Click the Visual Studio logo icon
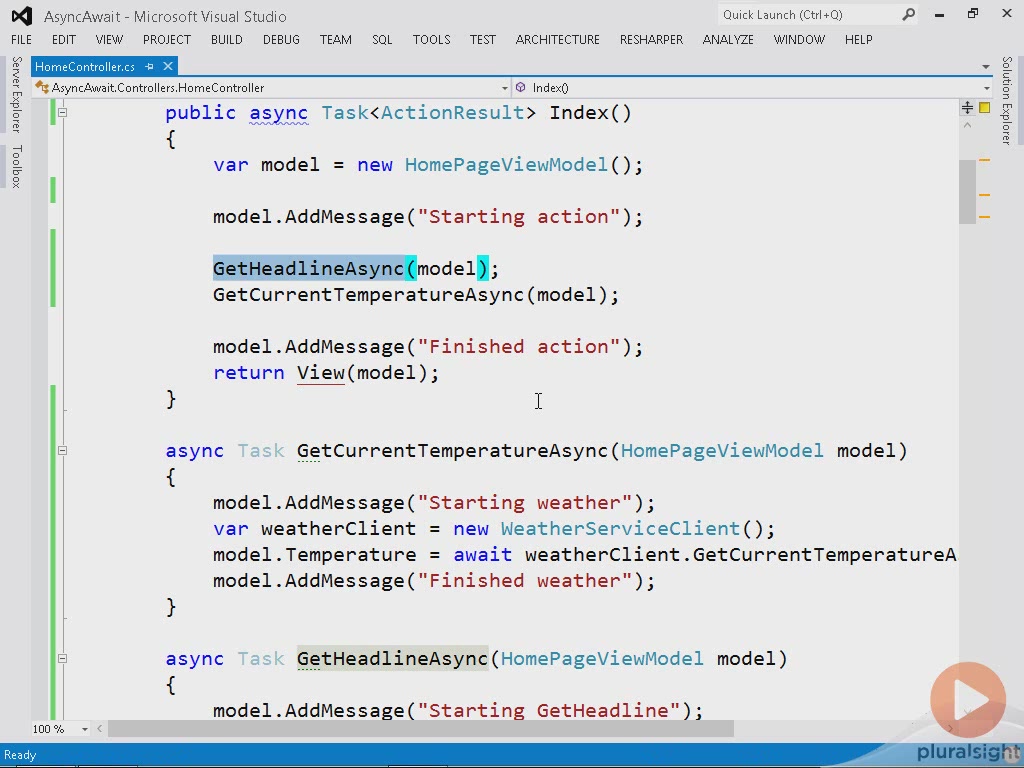 pos(22,16)
